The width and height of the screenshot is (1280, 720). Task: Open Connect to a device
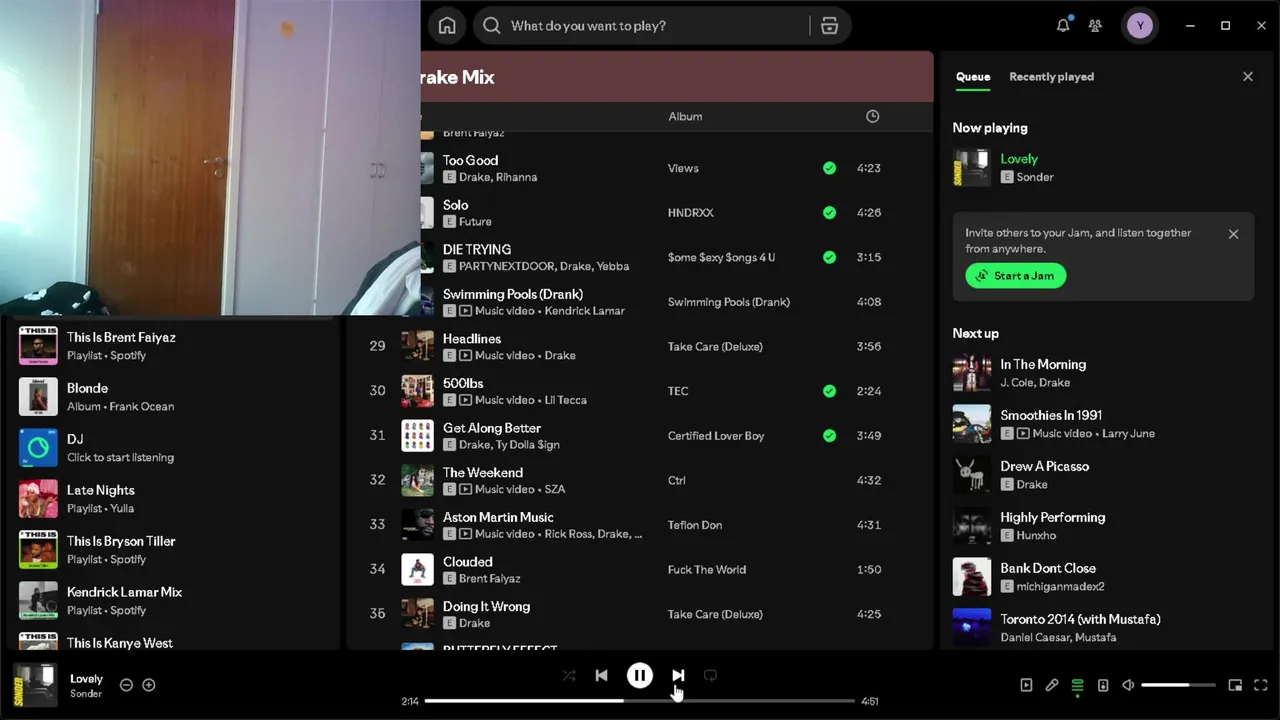(1103, 685)
